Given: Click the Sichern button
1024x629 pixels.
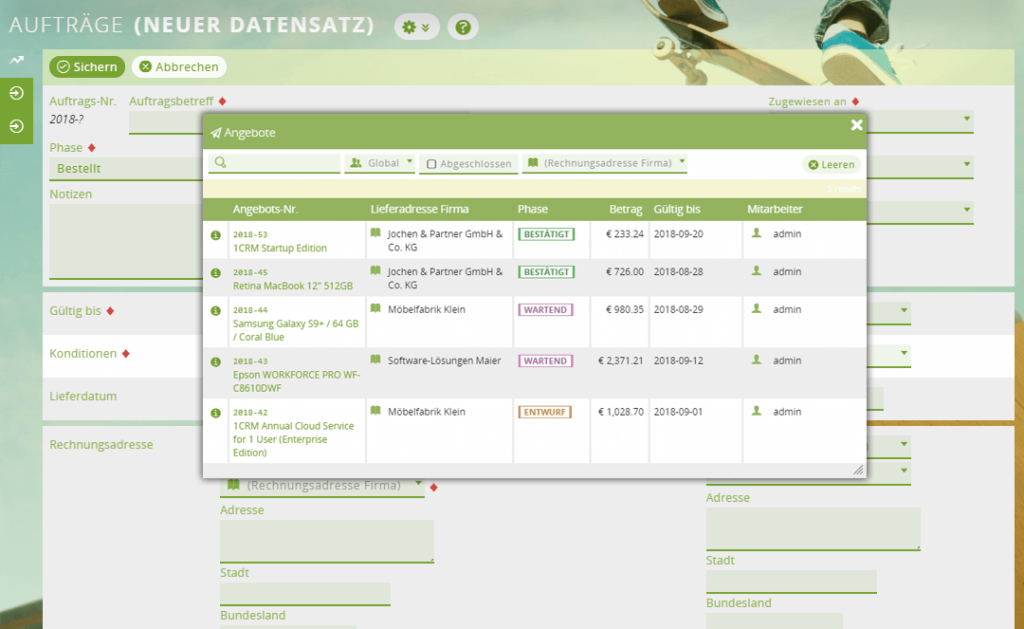Looking at the screenshot, I should pos(87,67).
